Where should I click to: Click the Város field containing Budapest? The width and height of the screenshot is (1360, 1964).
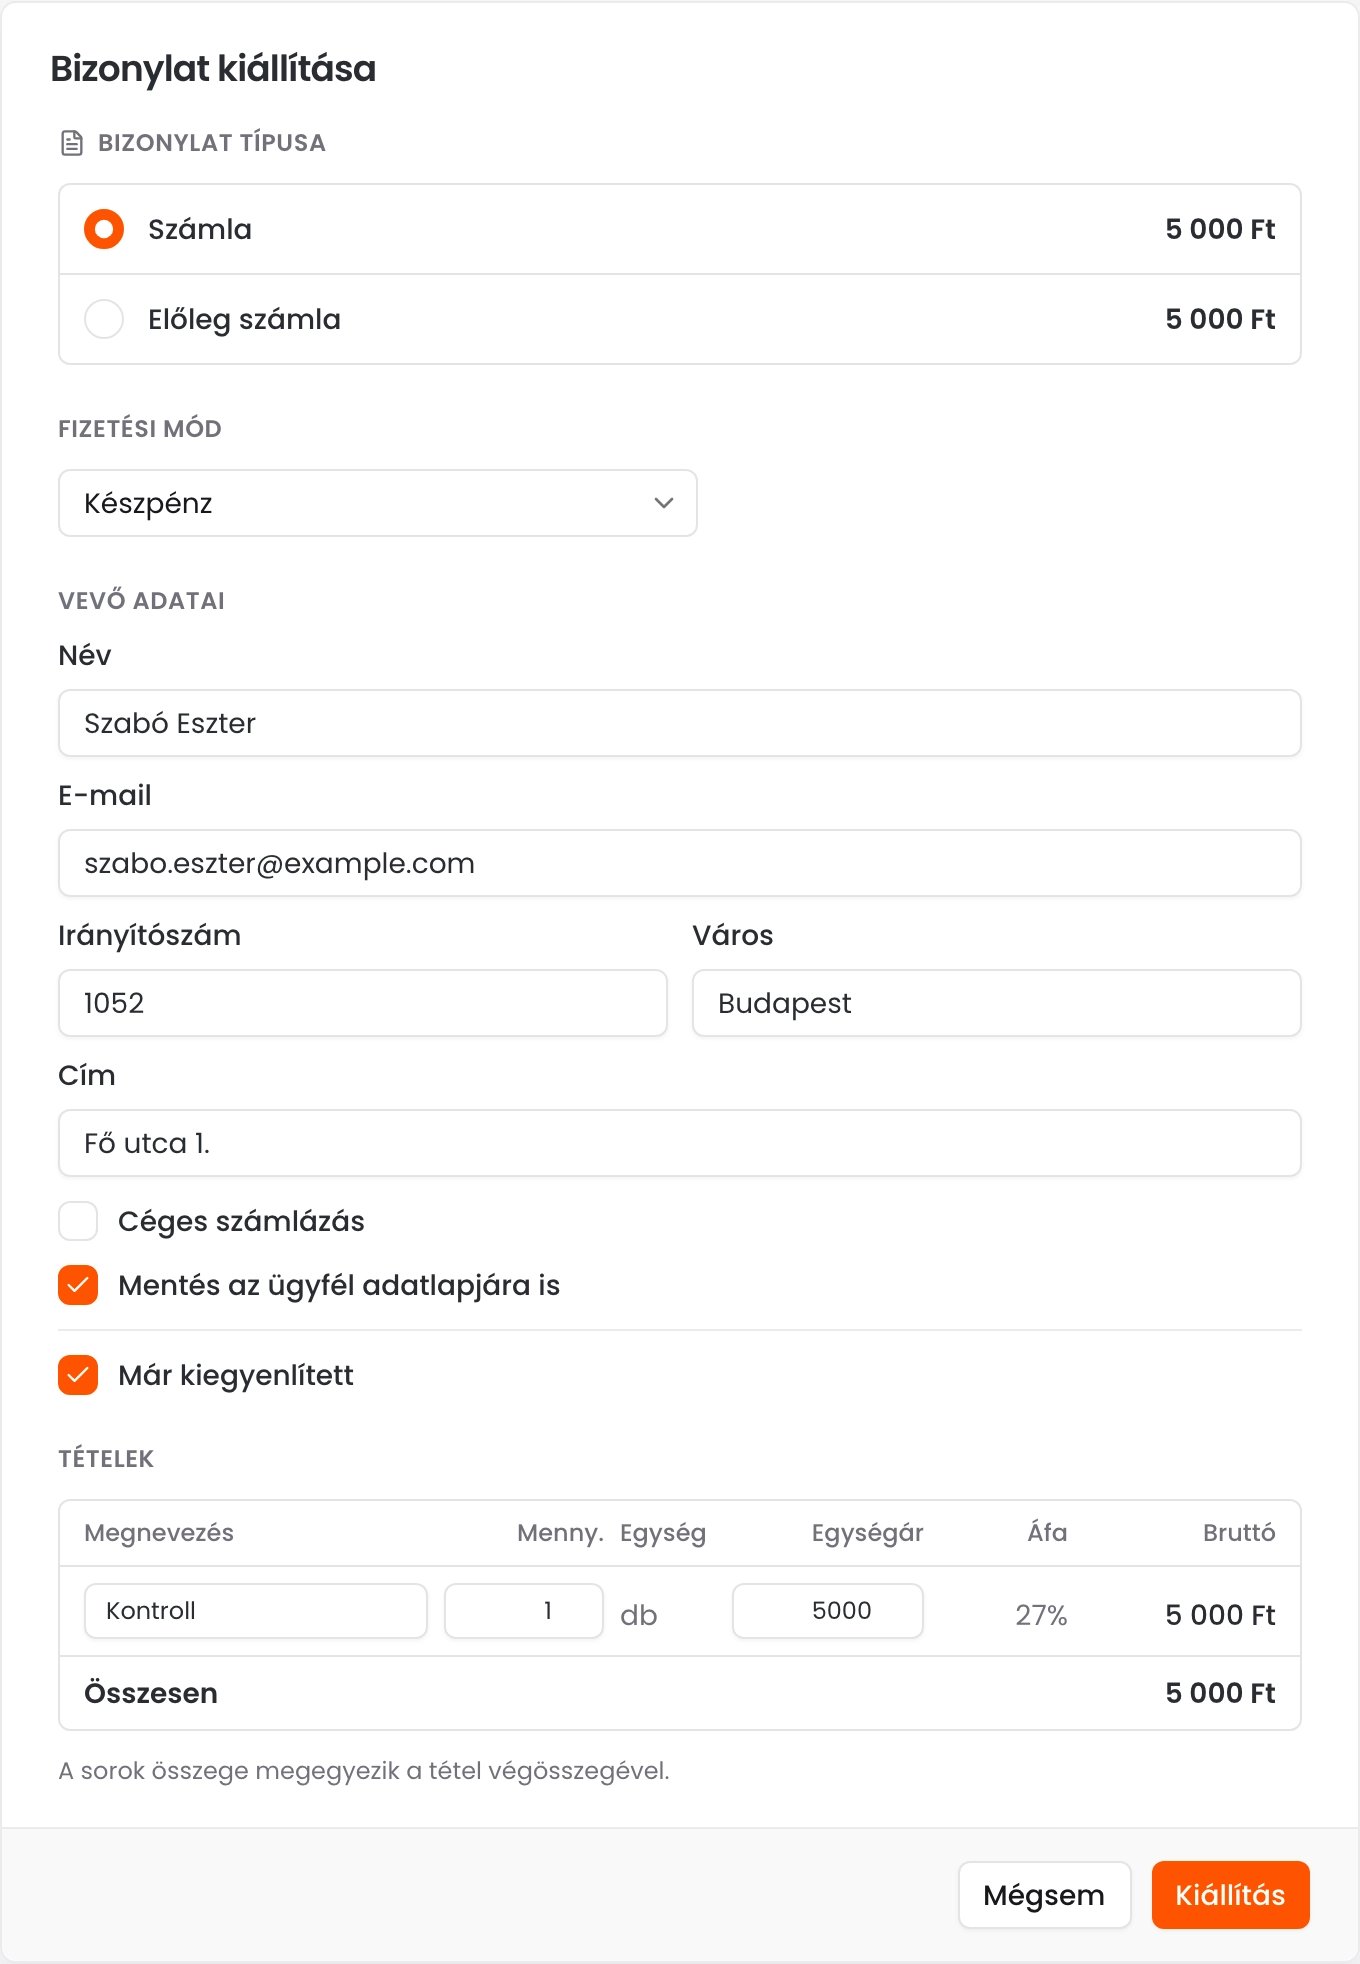(997, 1003)
